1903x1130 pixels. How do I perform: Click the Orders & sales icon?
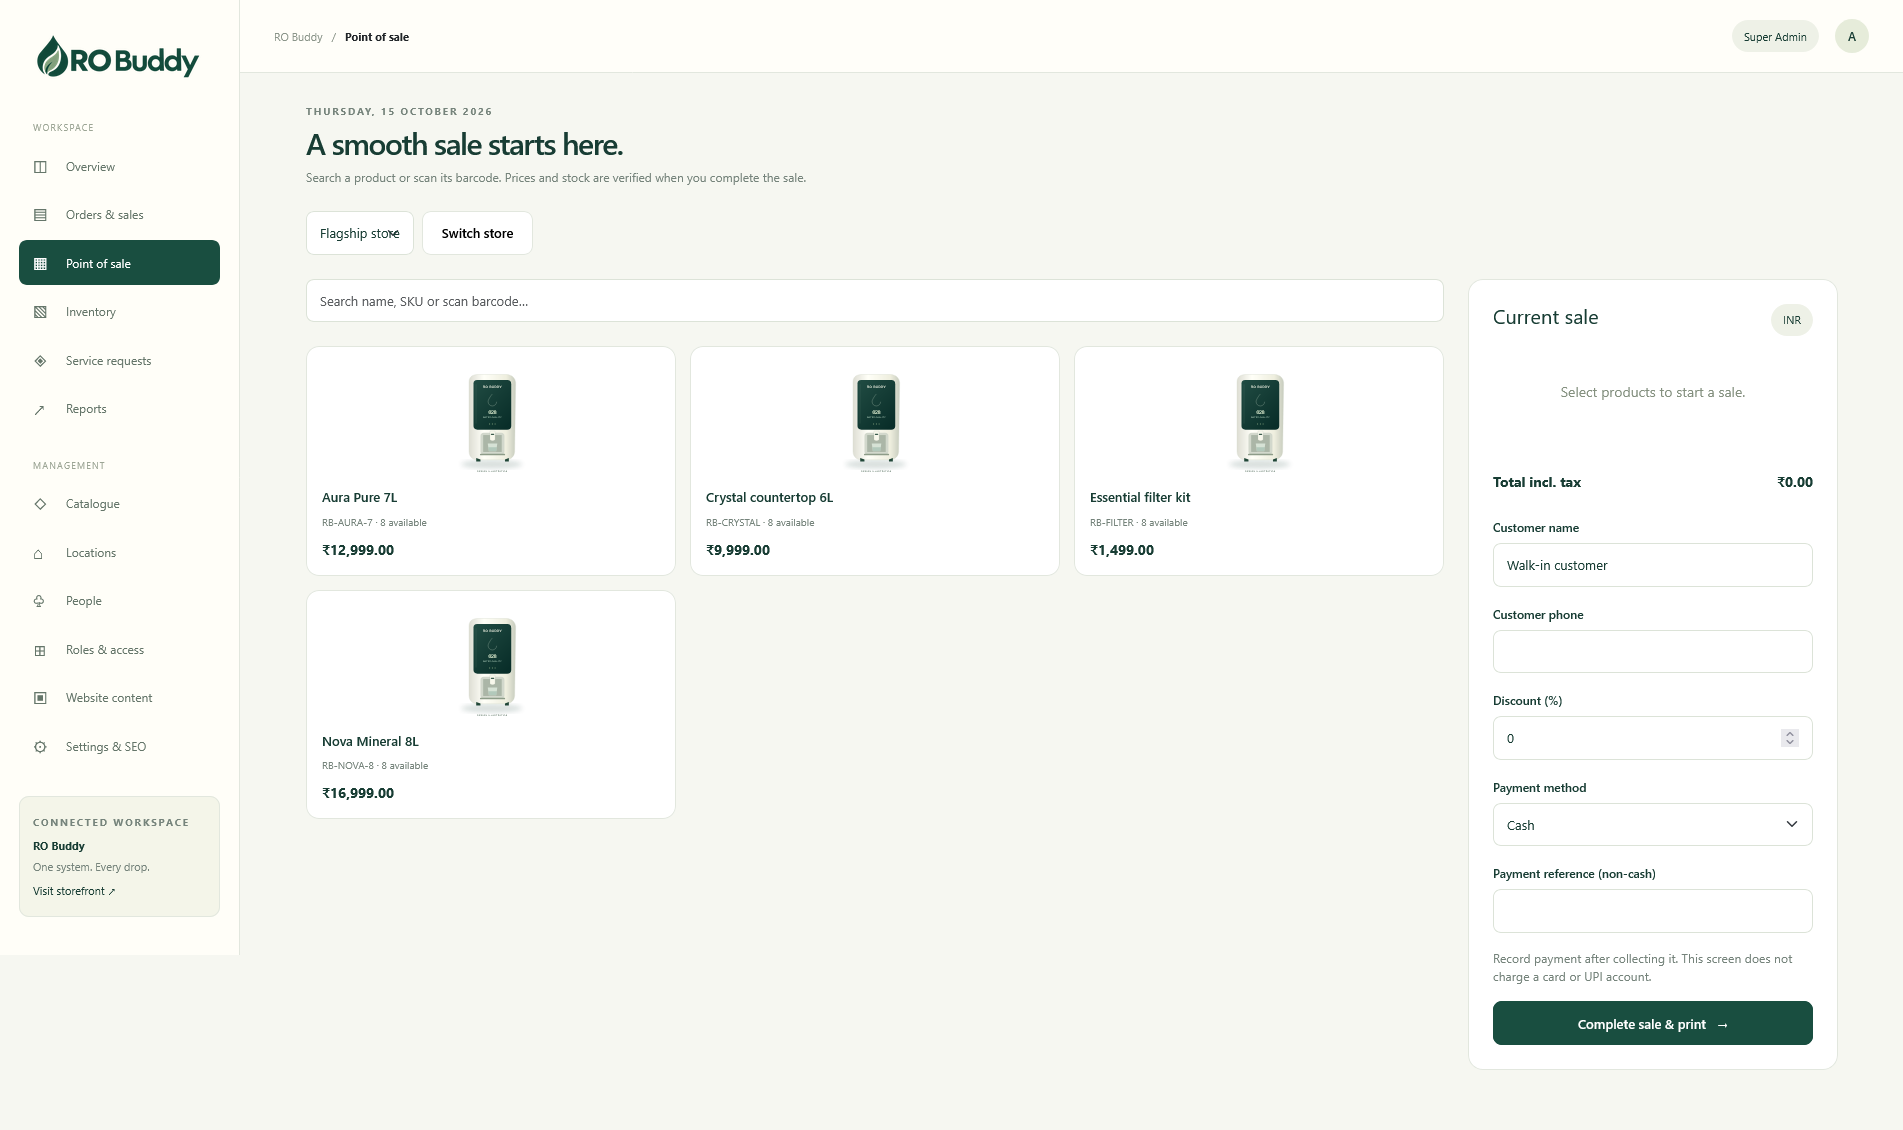40,215
